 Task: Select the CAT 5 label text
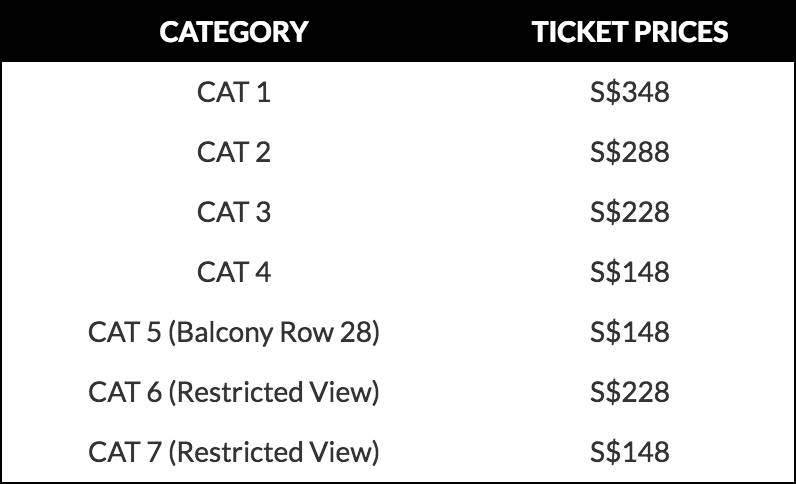pos(125,332)
